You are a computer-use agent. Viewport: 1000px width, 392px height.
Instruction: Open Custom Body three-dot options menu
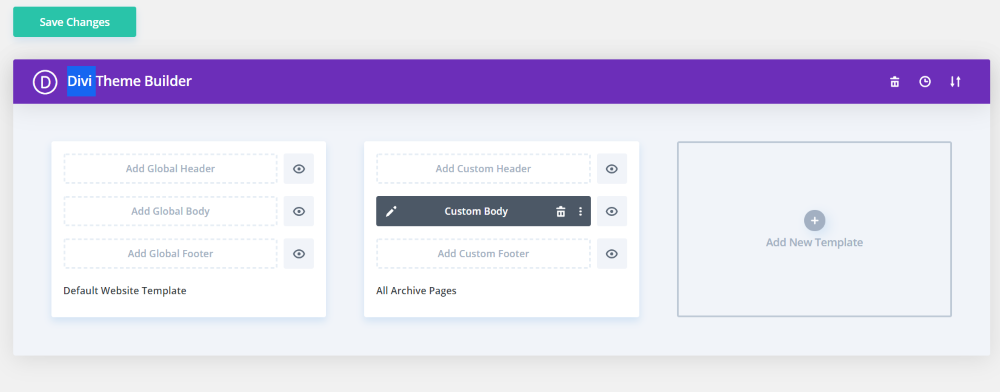pos(580,211)
